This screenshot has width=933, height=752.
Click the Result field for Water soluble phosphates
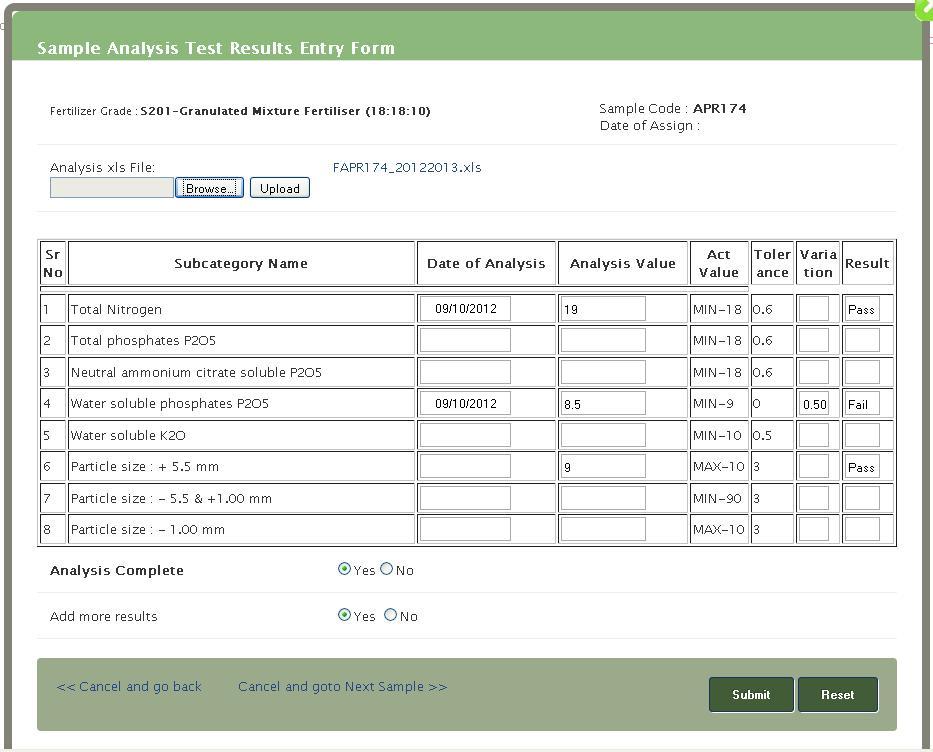[862, 404]
